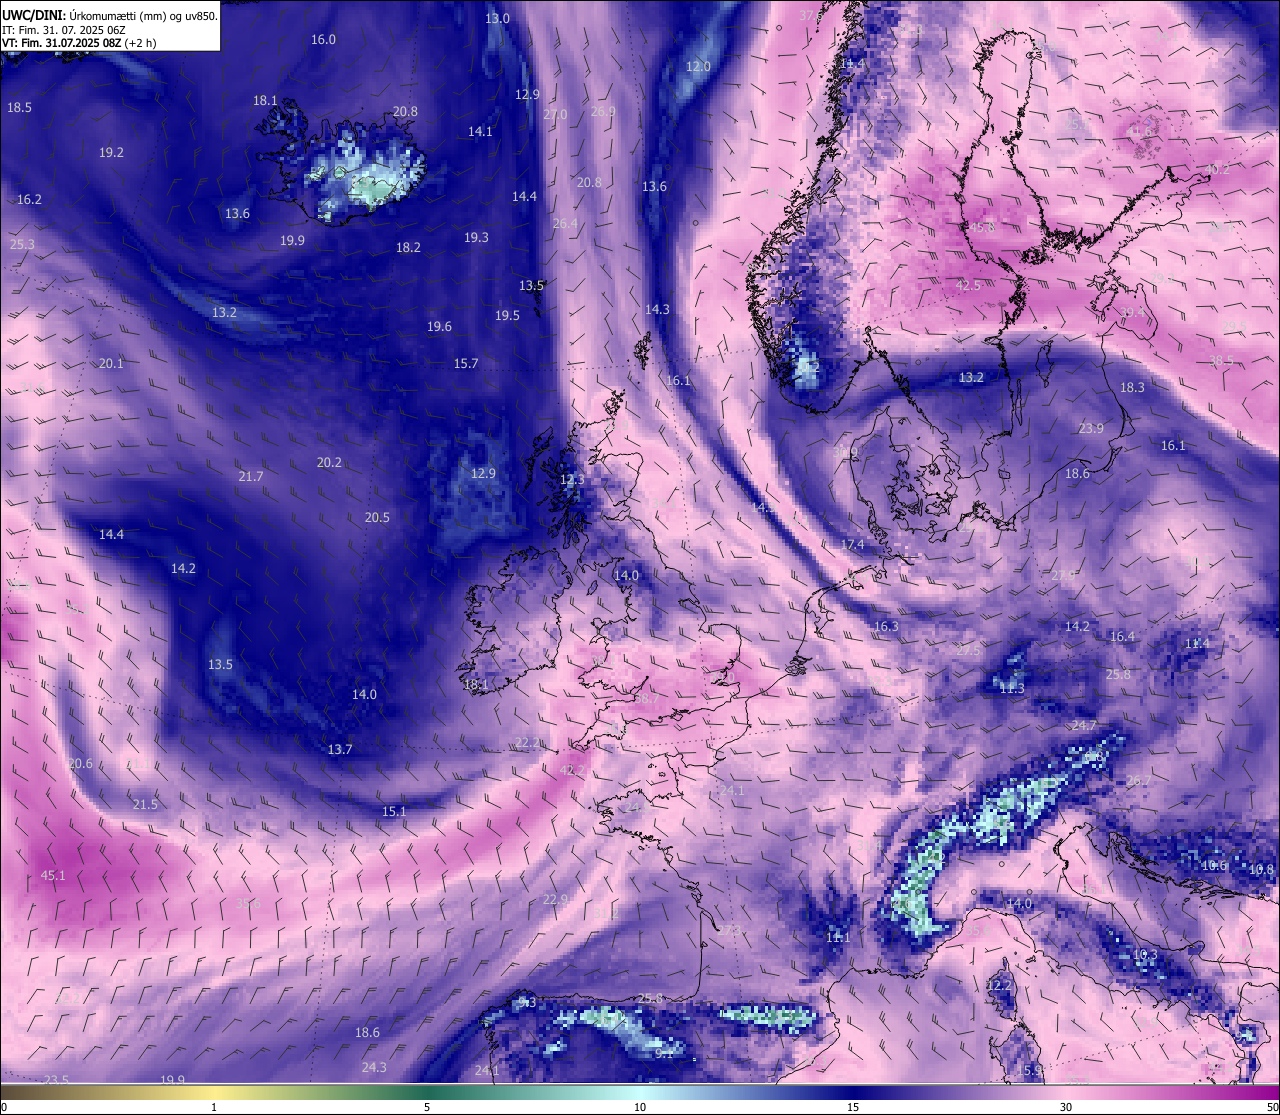Viewport: 1280px width, 1115px height.
Task: Click the value '14.3' north of Scotland
Action: pyautogui.click(x=657, y=309)
